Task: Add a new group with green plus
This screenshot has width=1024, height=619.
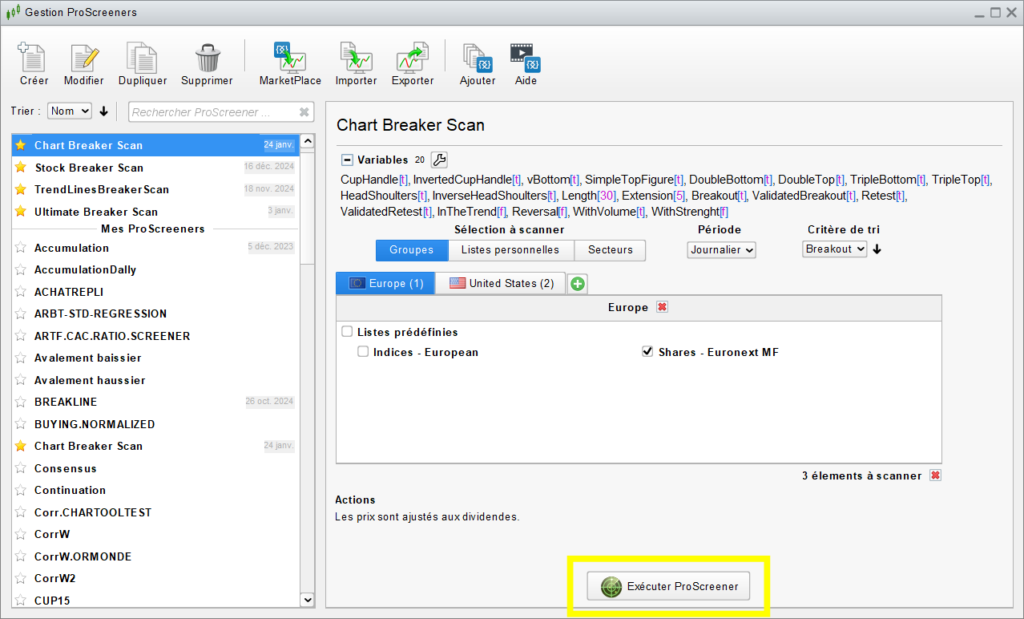Action: point(577,283)
